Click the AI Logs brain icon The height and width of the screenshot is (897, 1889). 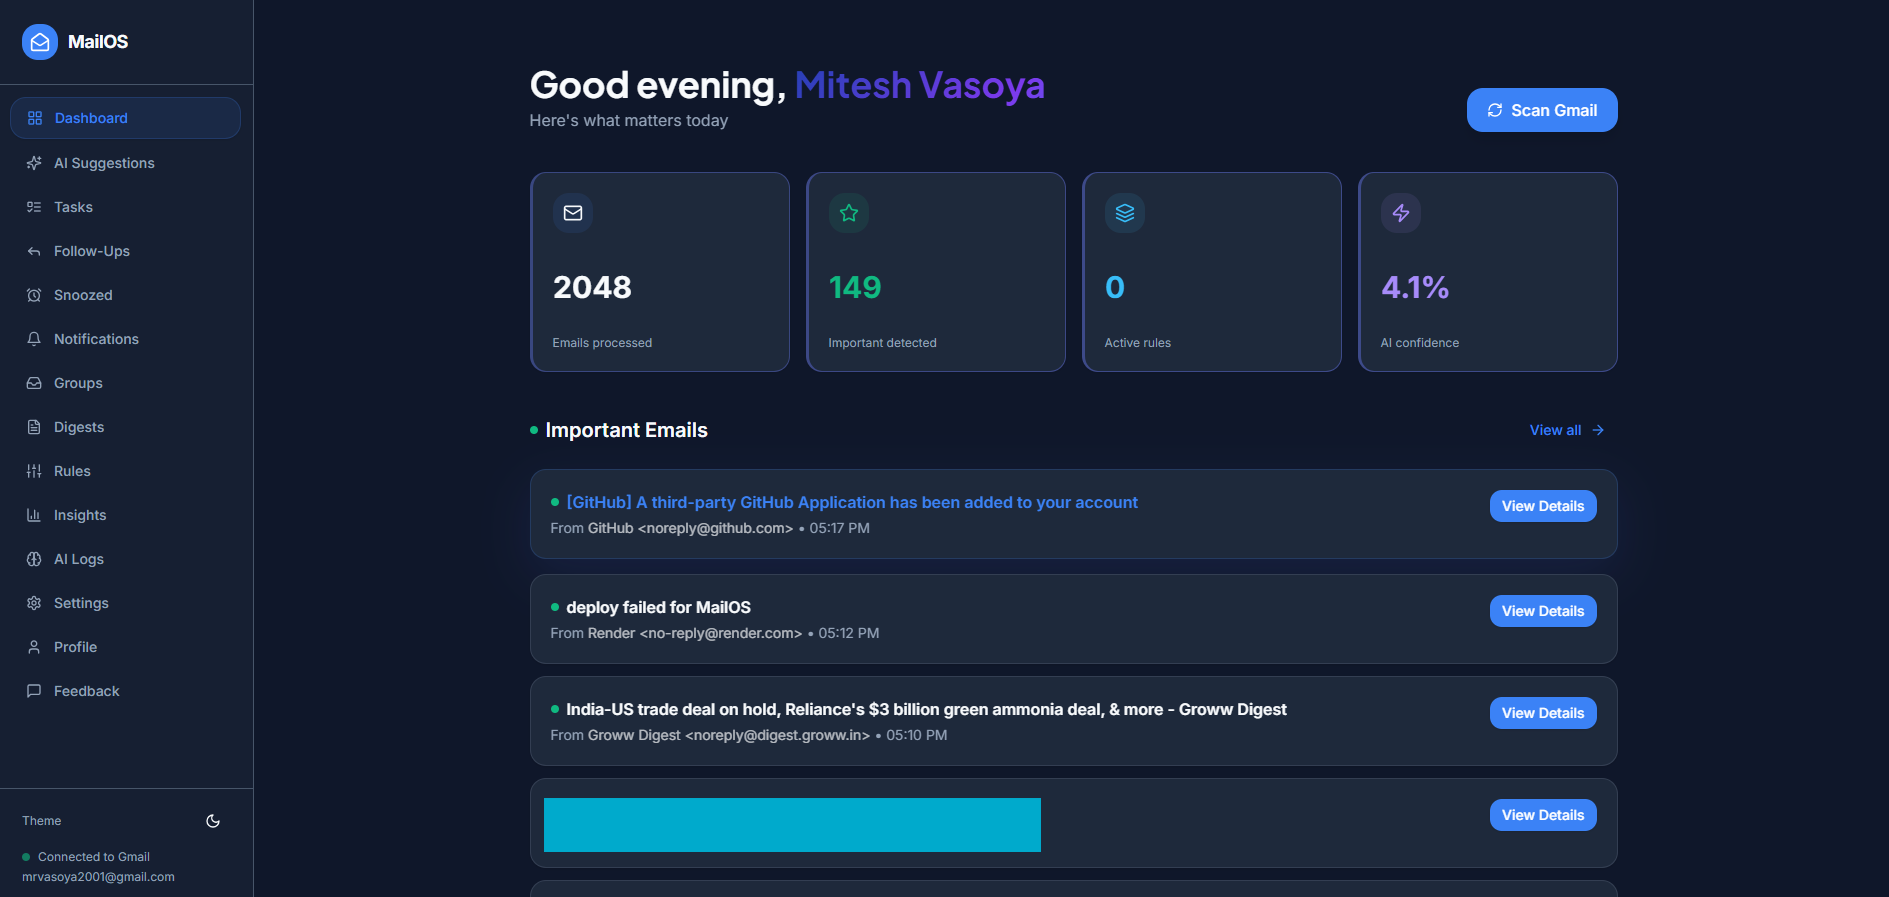34,559
